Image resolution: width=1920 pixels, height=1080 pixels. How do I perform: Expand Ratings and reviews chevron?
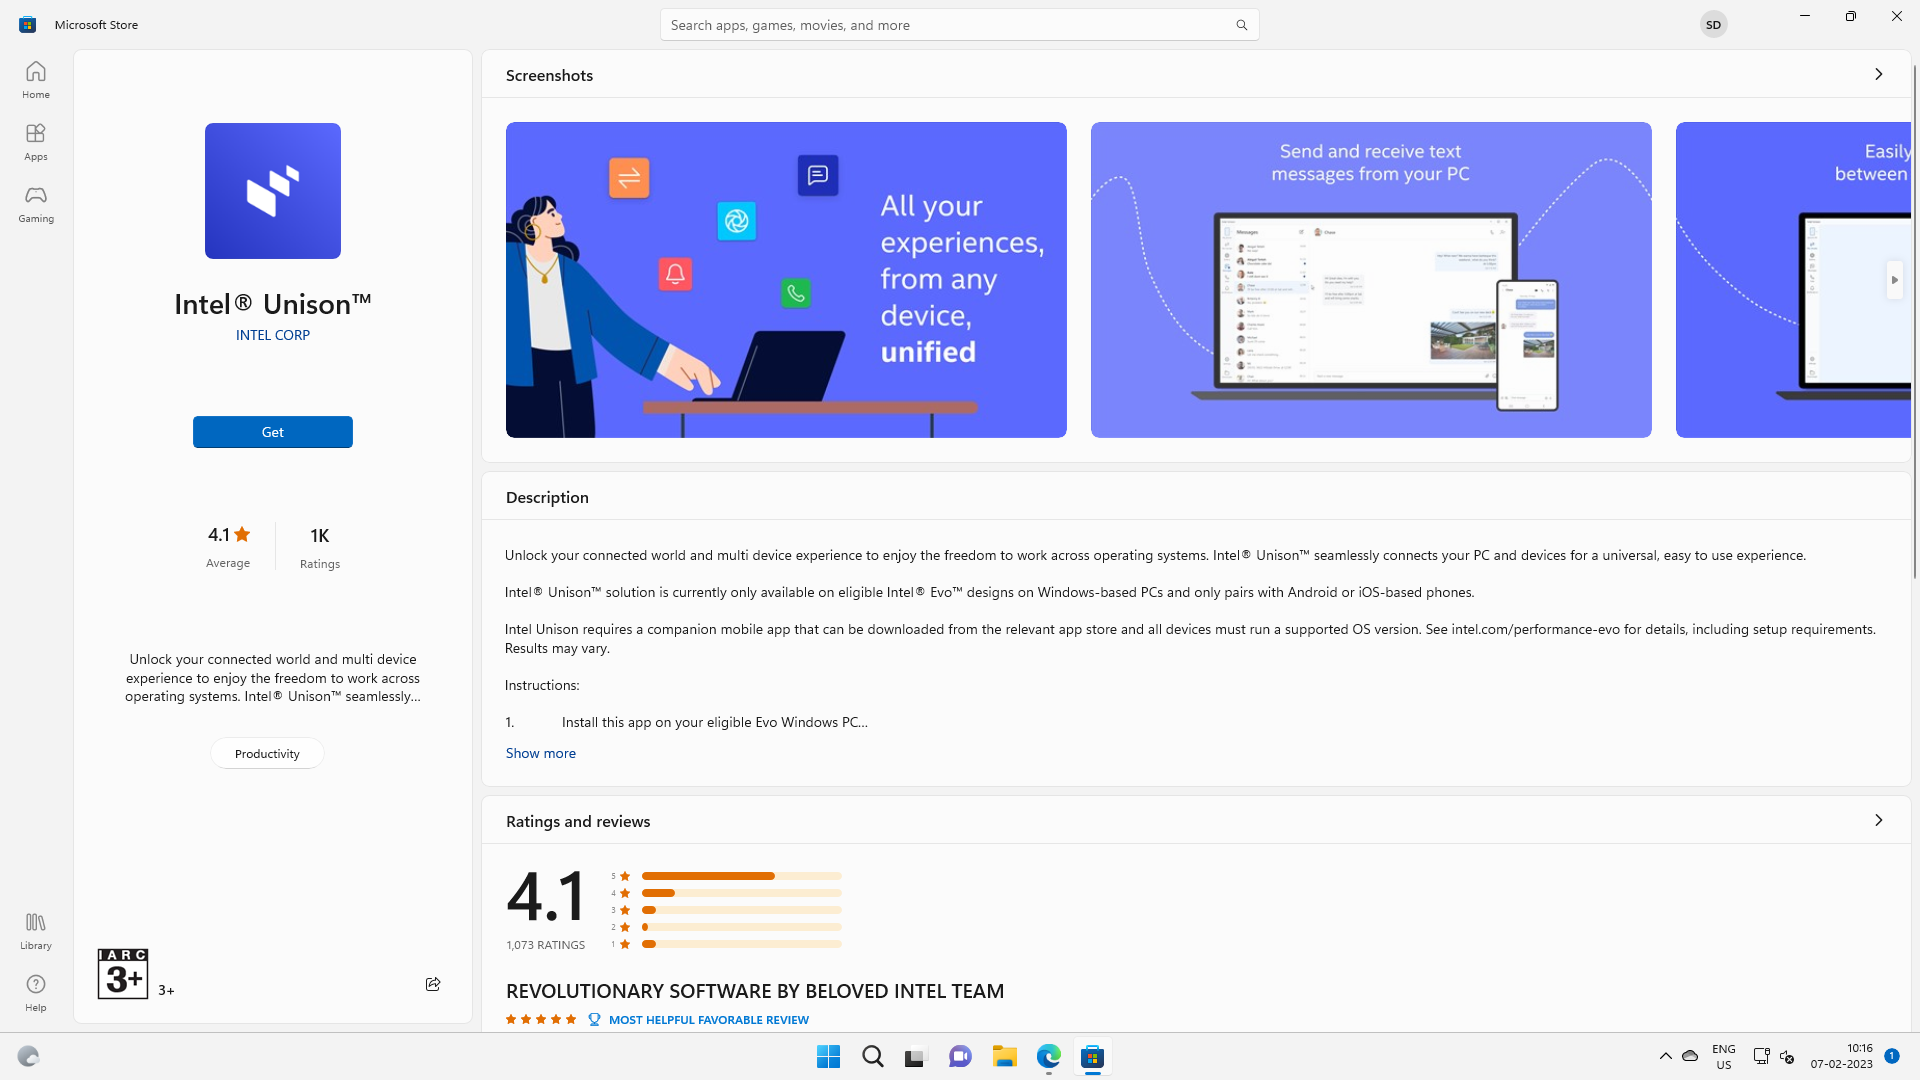tap(1878, 820)
